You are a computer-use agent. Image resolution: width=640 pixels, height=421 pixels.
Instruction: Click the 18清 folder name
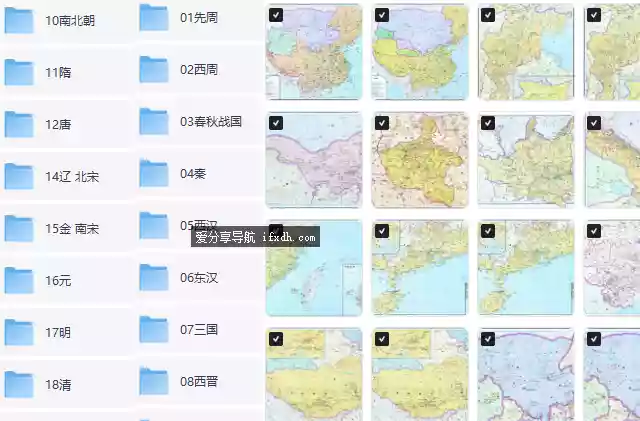point(58,385)
